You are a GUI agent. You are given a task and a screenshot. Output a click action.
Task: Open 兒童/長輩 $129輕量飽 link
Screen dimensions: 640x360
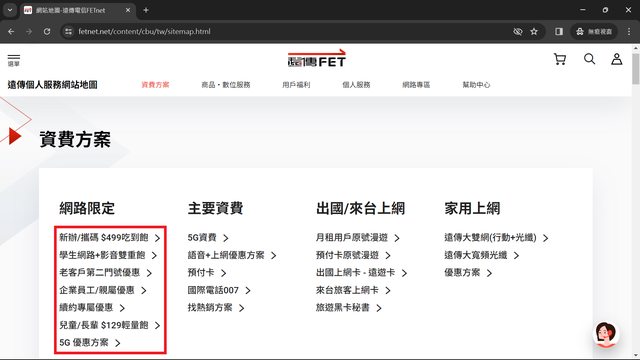(109, 325)
